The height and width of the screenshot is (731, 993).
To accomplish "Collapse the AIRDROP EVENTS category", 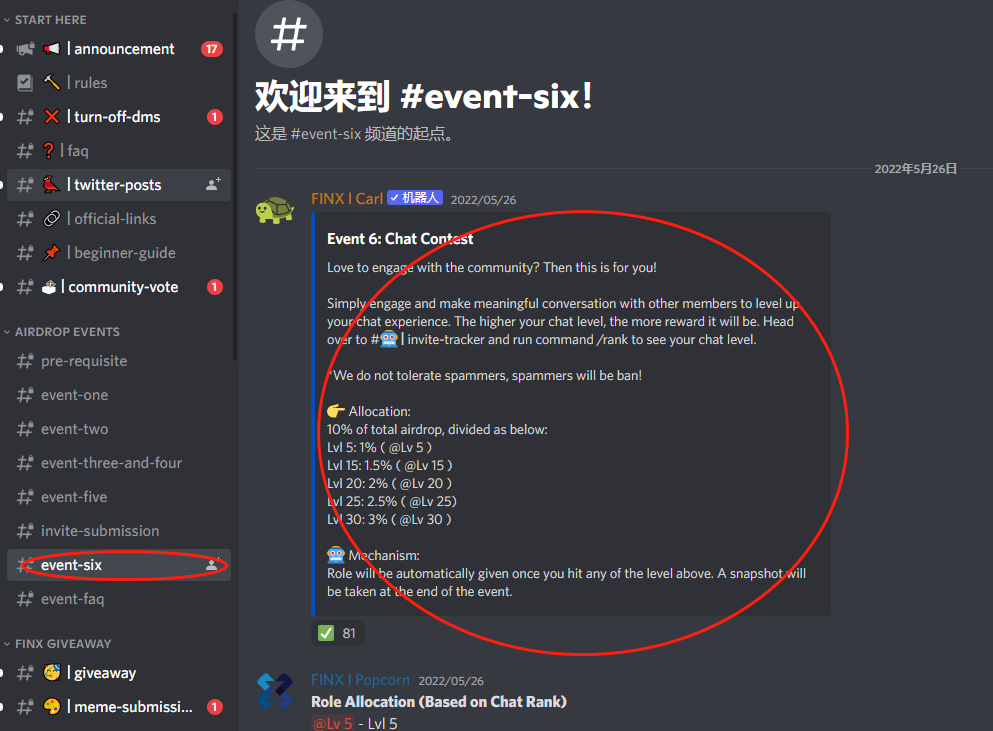I will point(61,331).
